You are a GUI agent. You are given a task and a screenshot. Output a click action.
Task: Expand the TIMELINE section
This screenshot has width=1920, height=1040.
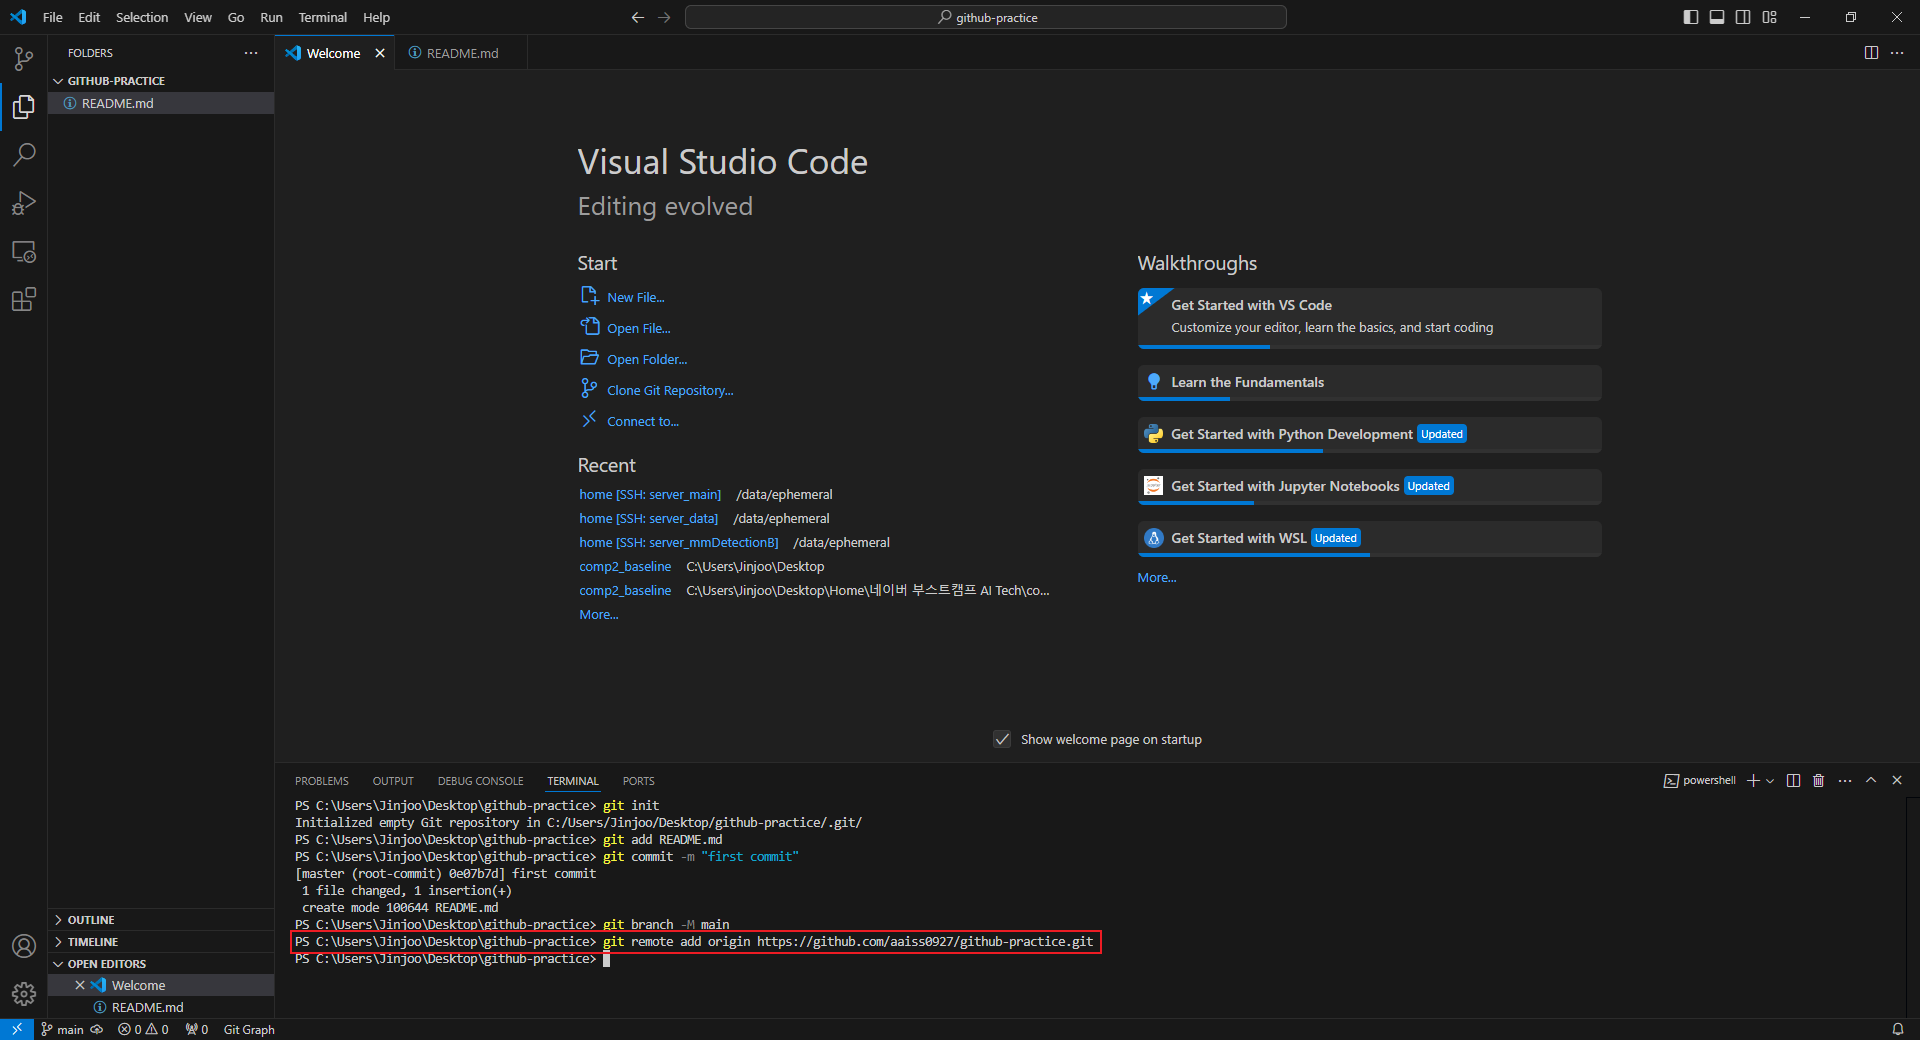(x=93, y=942)
